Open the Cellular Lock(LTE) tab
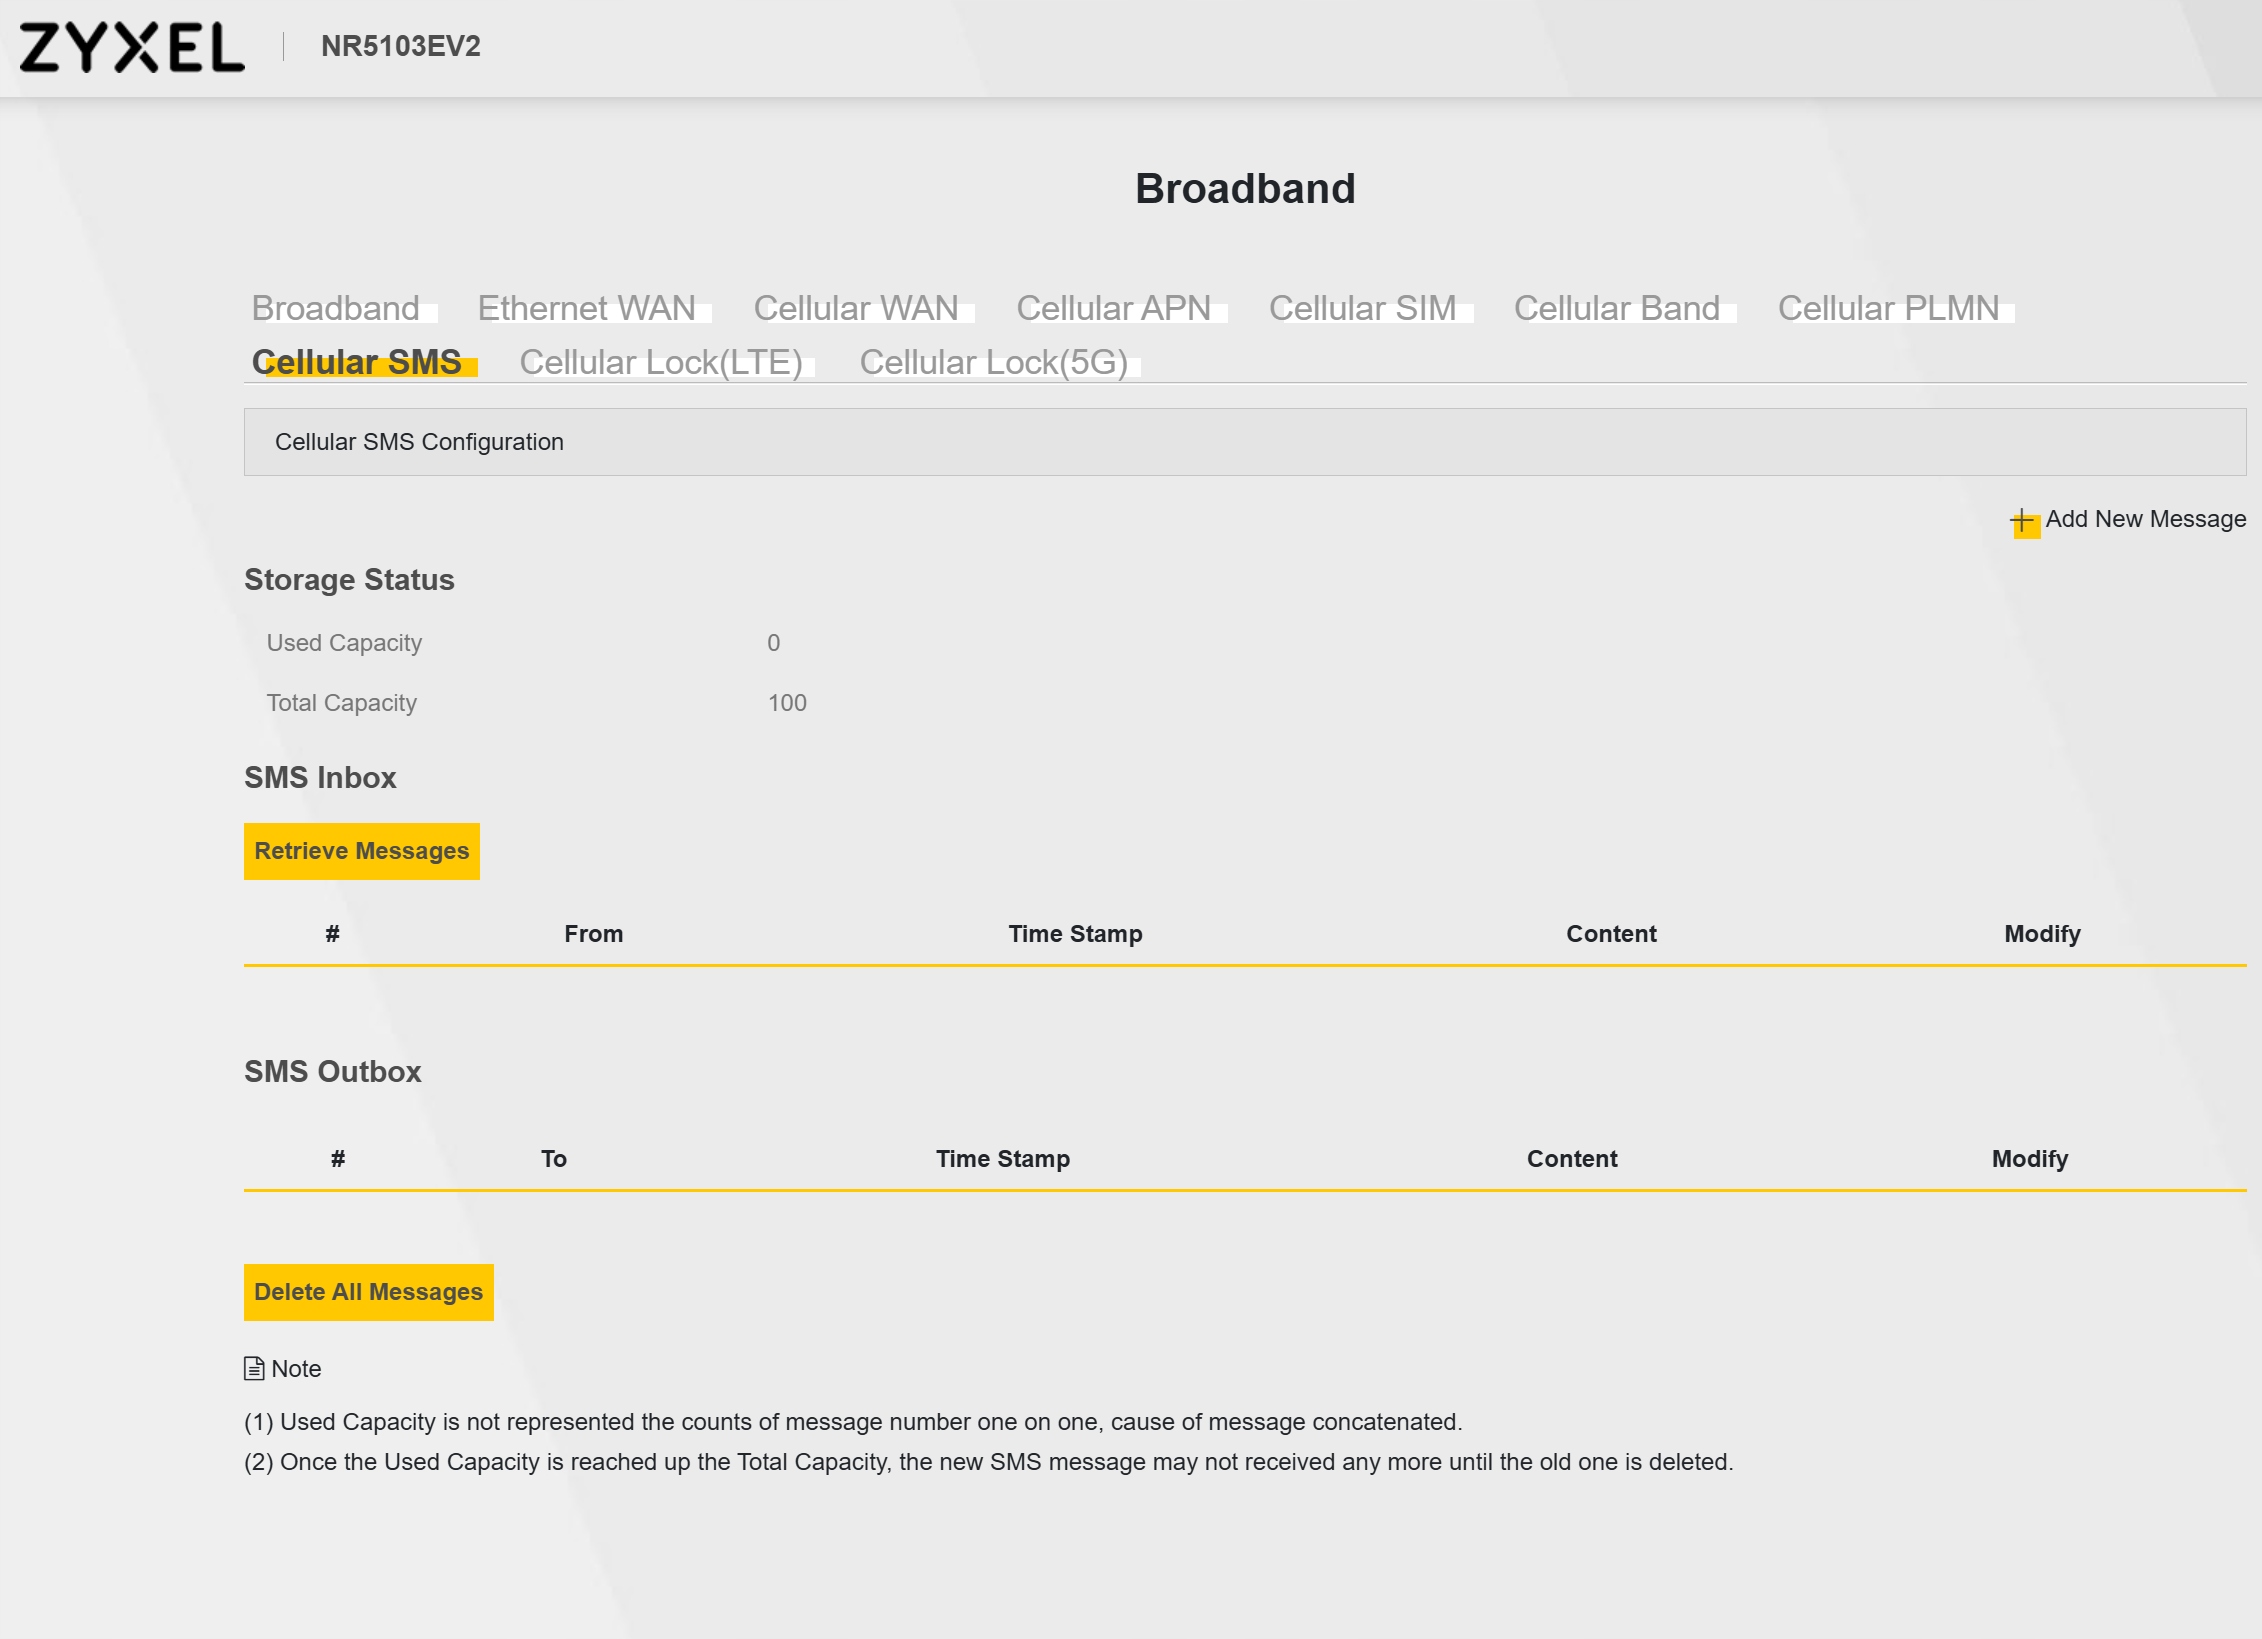2262x1639 pixels. pos(661,362)
